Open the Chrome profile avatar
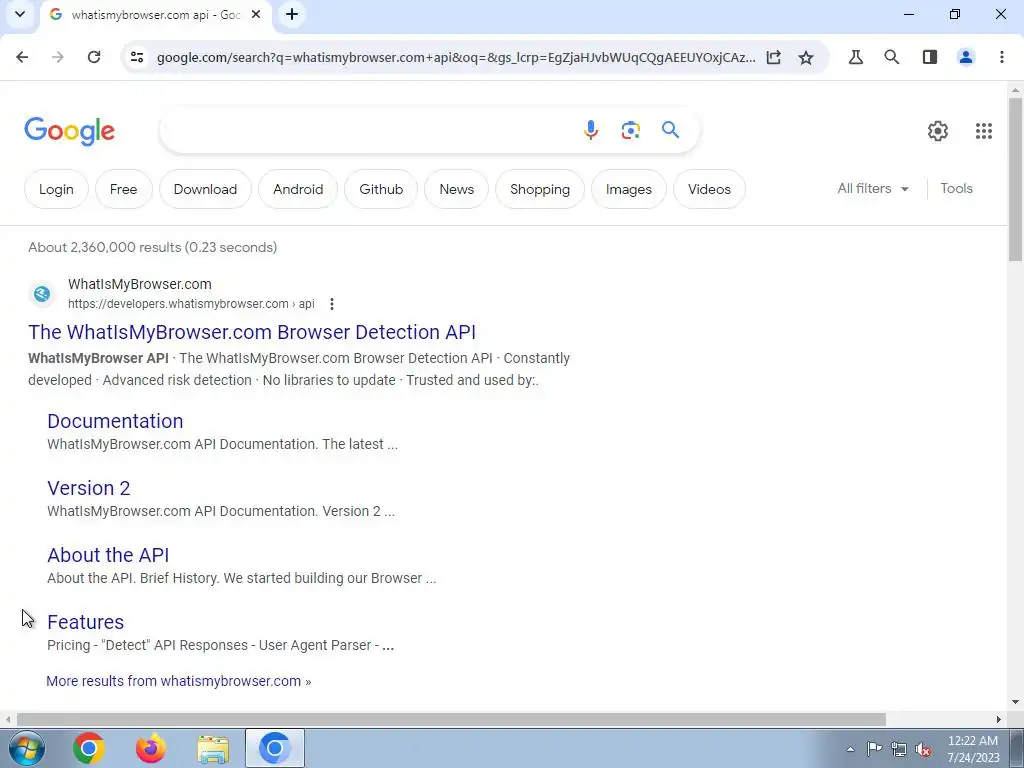Image resolution: width=1024 pixels, height=768 pixels. point(965,57)
